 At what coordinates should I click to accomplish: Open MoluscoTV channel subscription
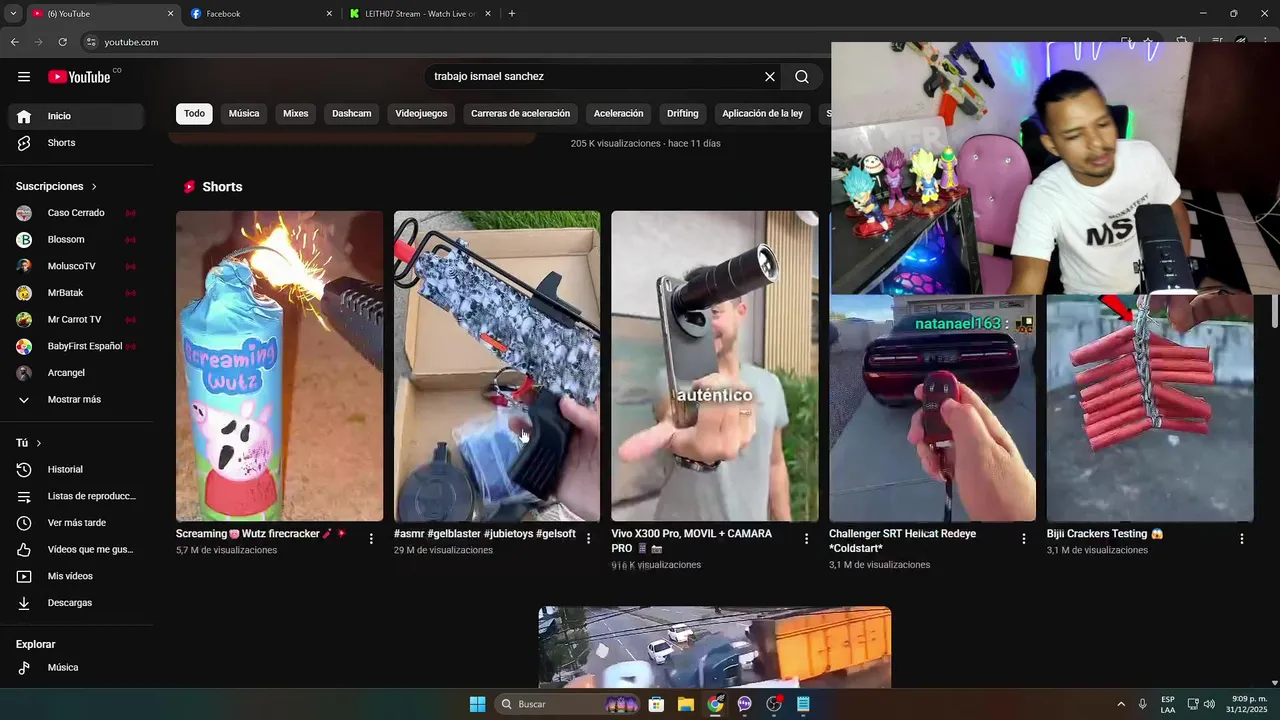pos(77,266)
